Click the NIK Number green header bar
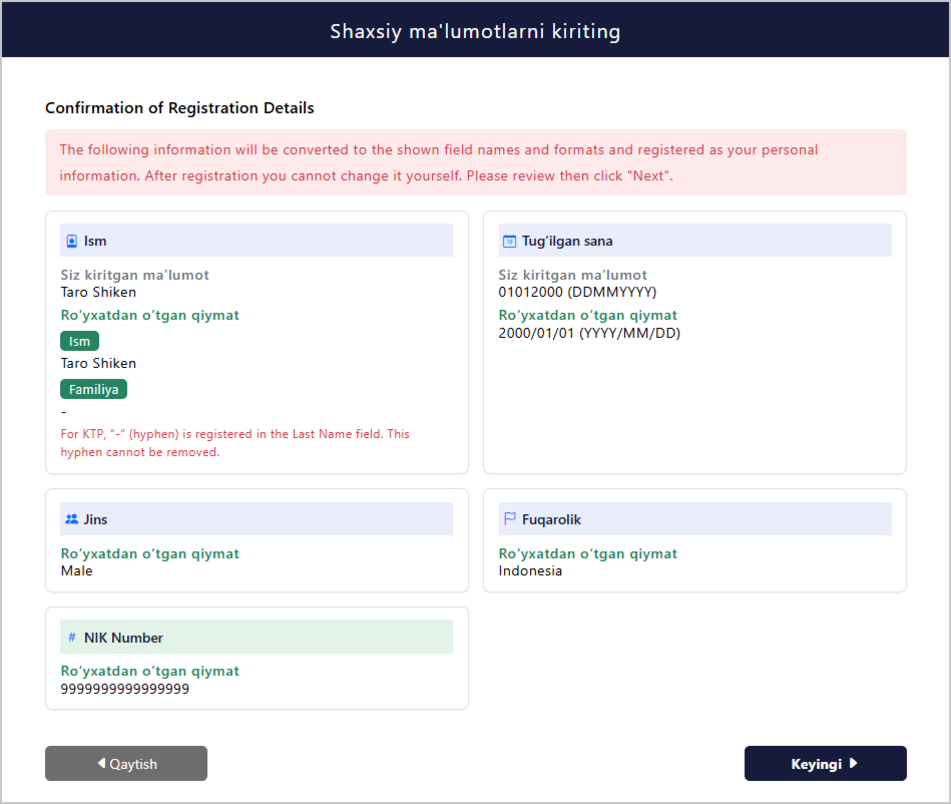Image resolution: width=951 pixels, height=804 pixels. click(x=257, y=637)
